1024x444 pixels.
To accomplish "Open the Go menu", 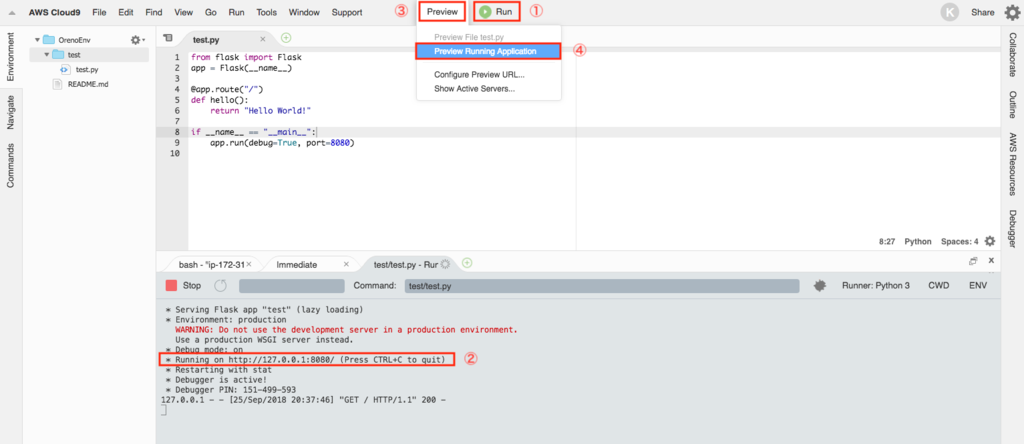I will [x=211, y=12].
